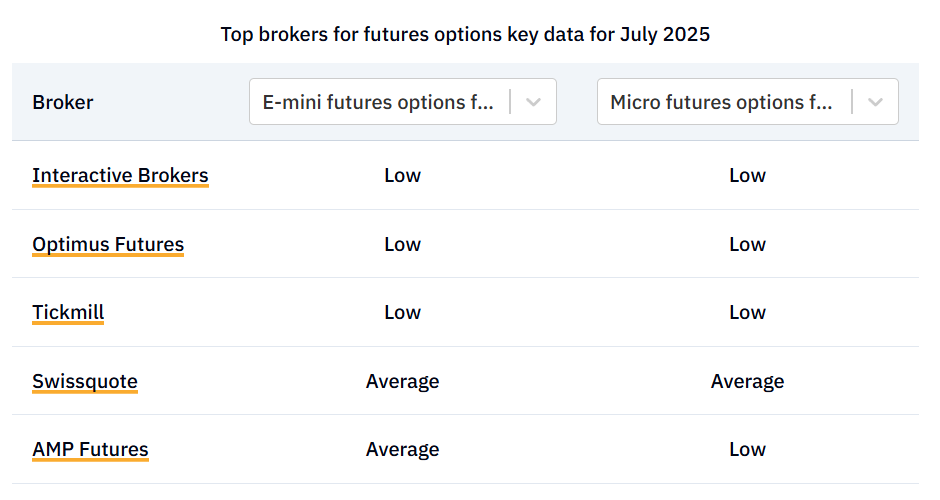Open the Interactive Brokers link
Screen dimensions: 940x500
[120, 176]
